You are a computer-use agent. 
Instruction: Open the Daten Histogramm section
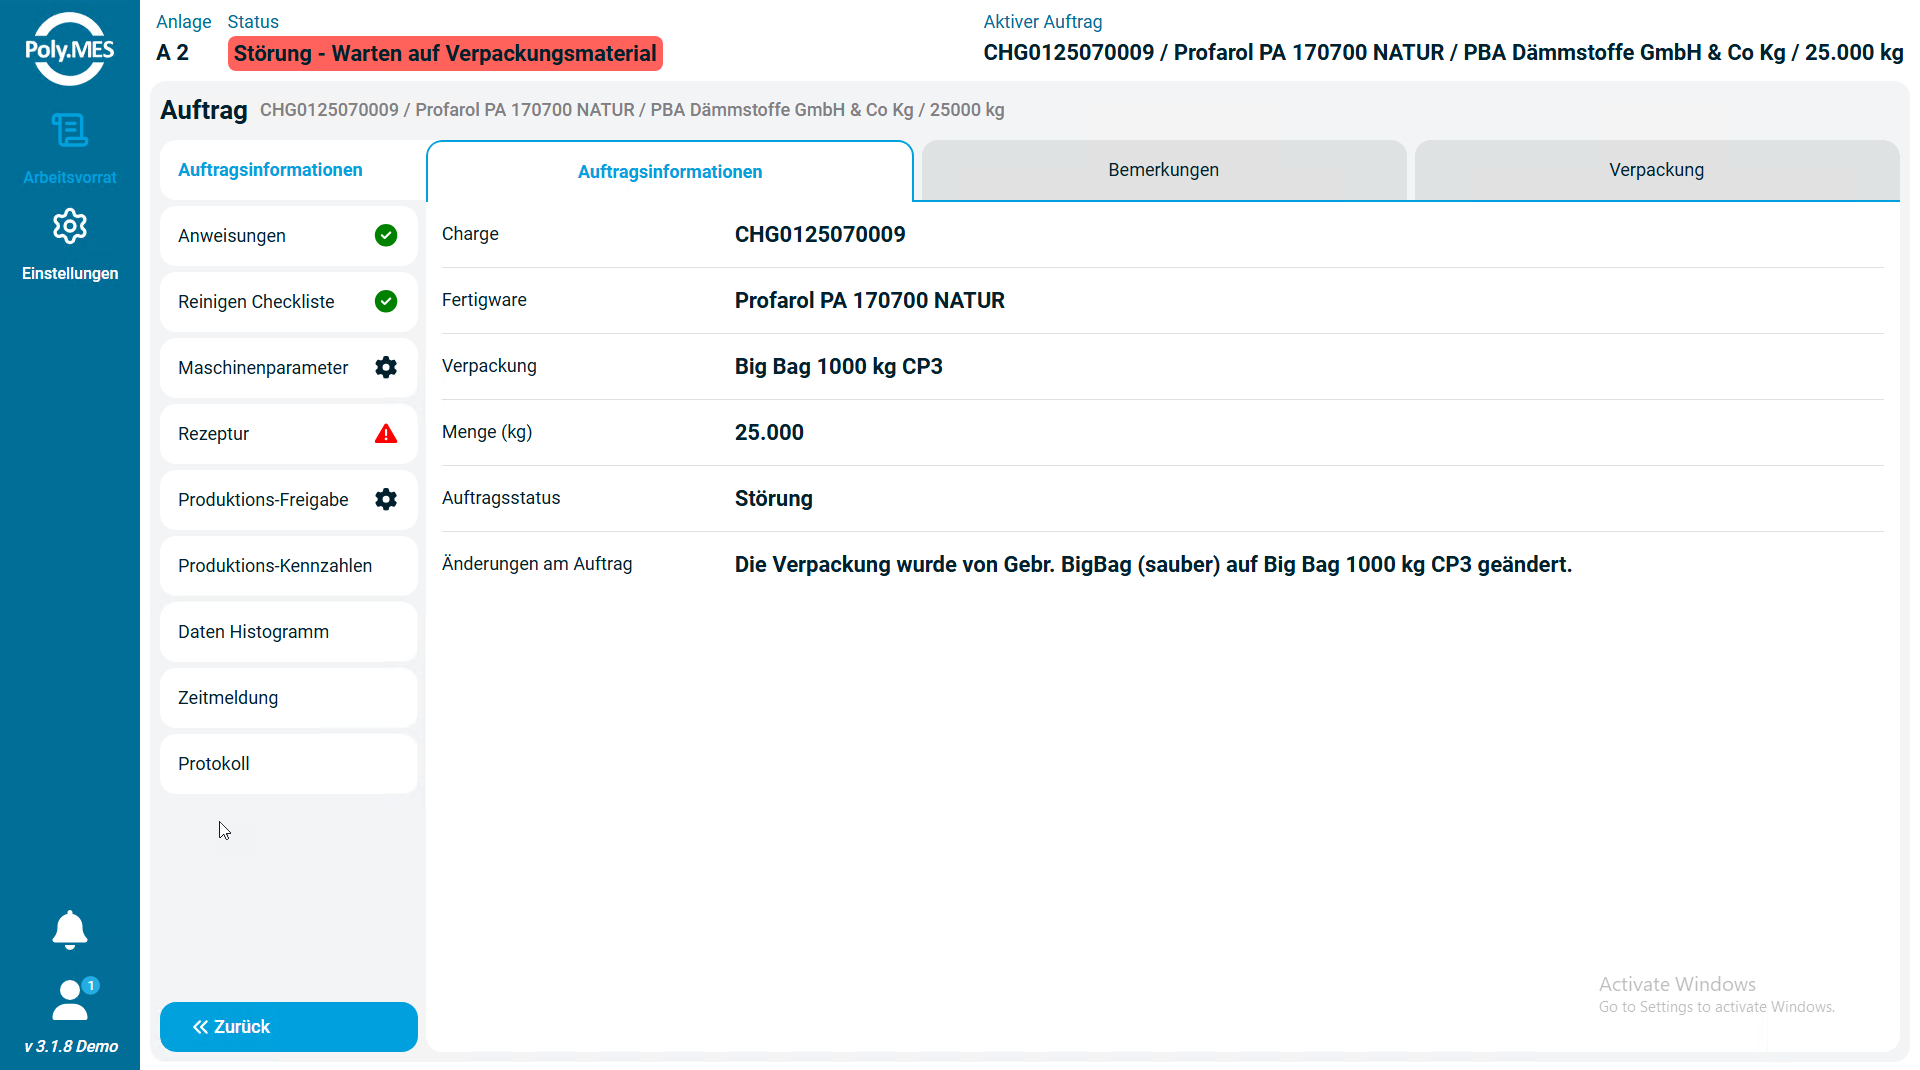pyautogui.click(x=289, y=632)
